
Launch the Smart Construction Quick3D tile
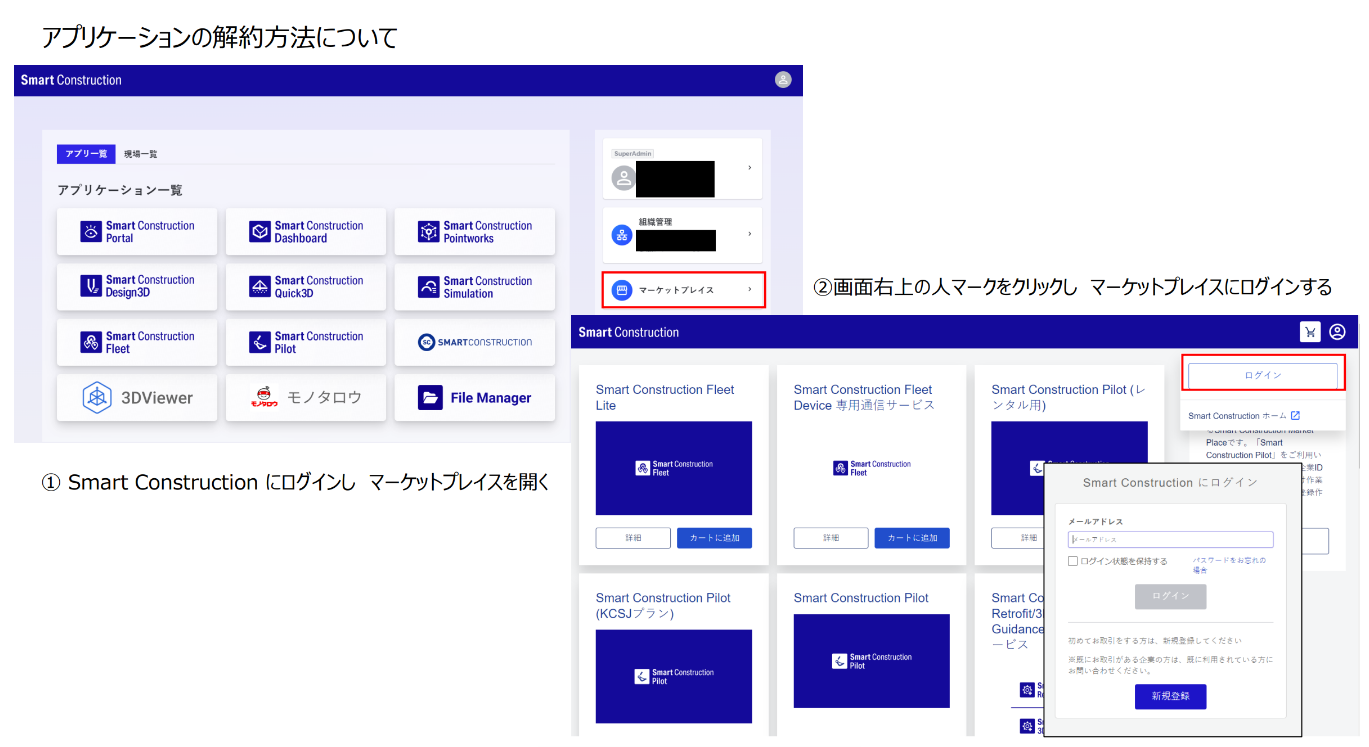click(306, 287)
